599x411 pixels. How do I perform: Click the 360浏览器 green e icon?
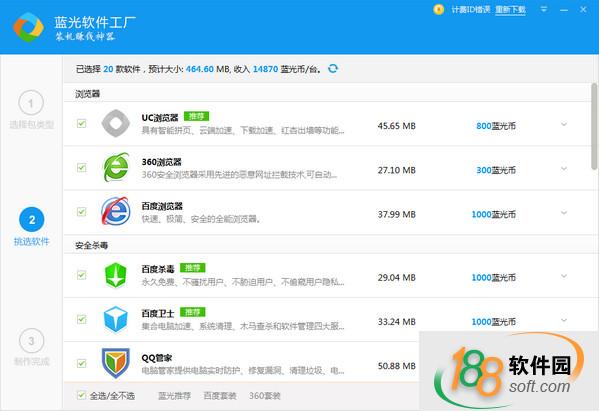(x=116, y=167)
